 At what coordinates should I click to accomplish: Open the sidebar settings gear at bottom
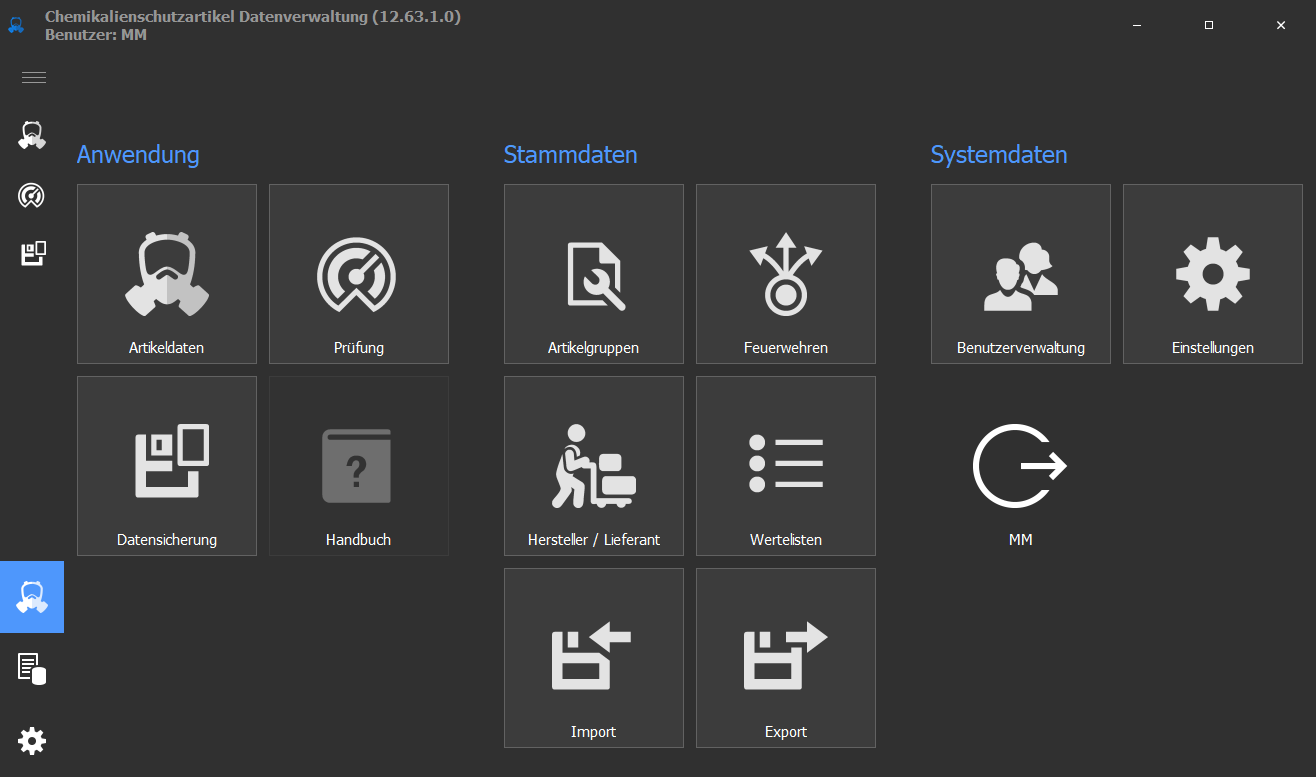[x=32, y=741]
